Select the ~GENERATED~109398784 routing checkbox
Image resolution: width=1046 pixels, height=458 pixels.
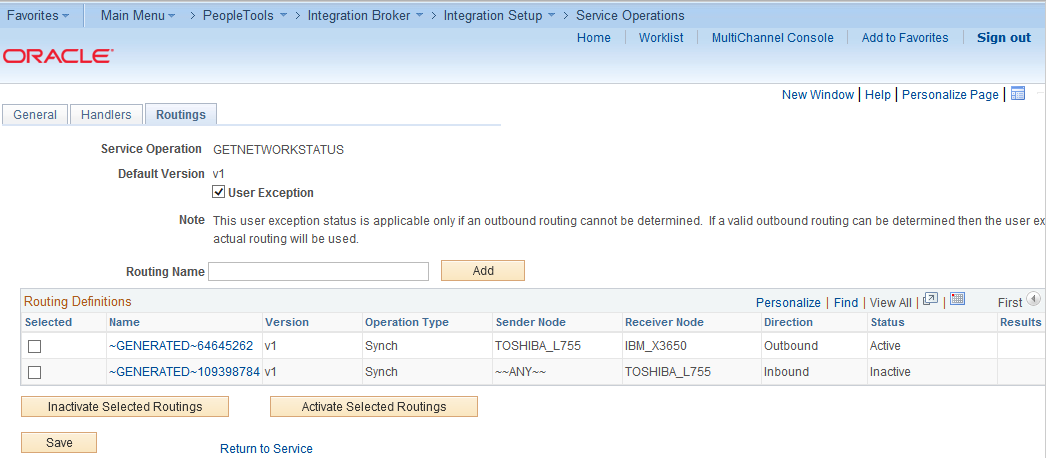click(35, 372)
